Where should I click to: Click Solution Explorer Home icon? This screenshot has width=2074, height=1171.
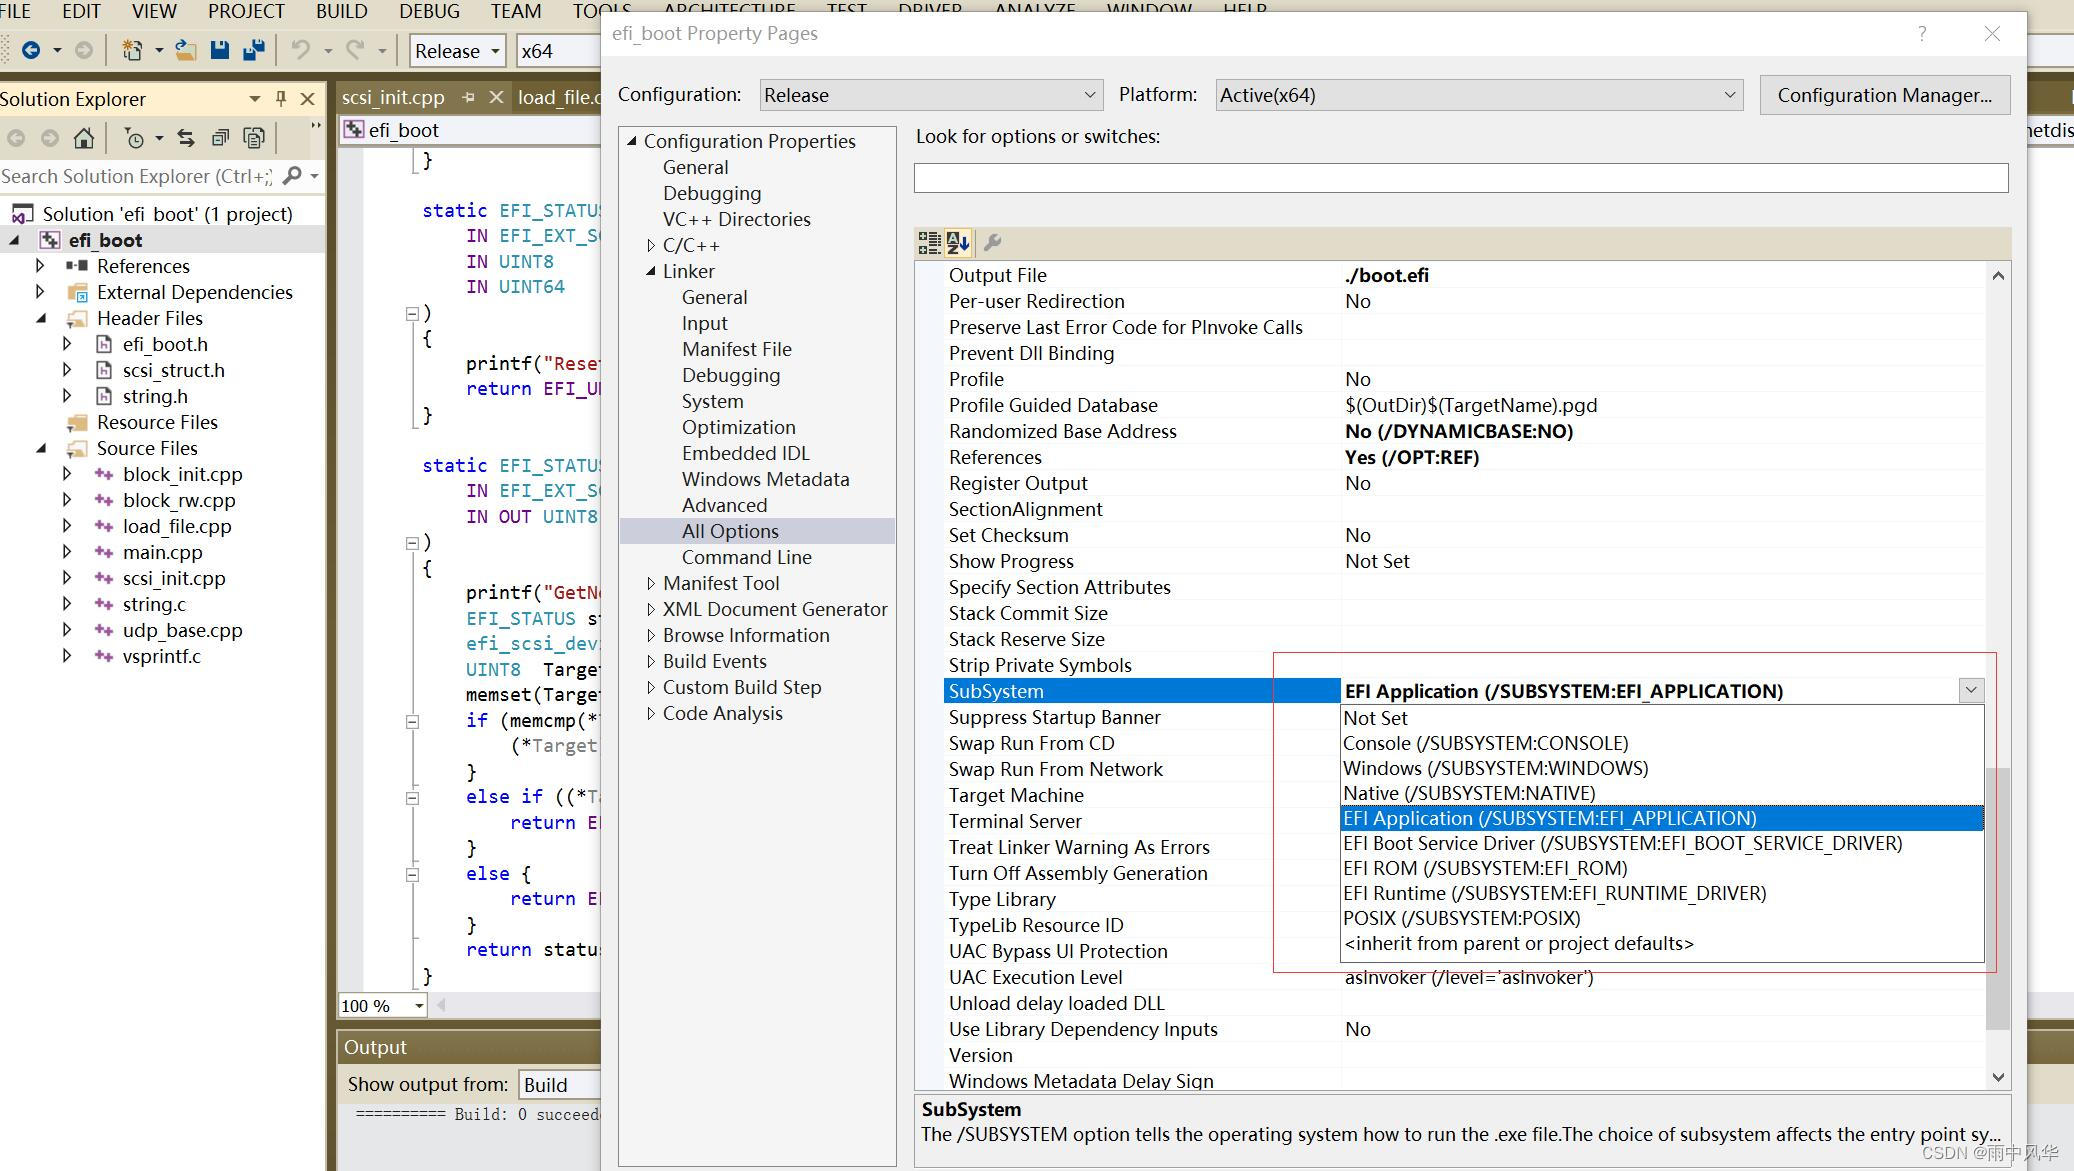(x=84, y=138)
